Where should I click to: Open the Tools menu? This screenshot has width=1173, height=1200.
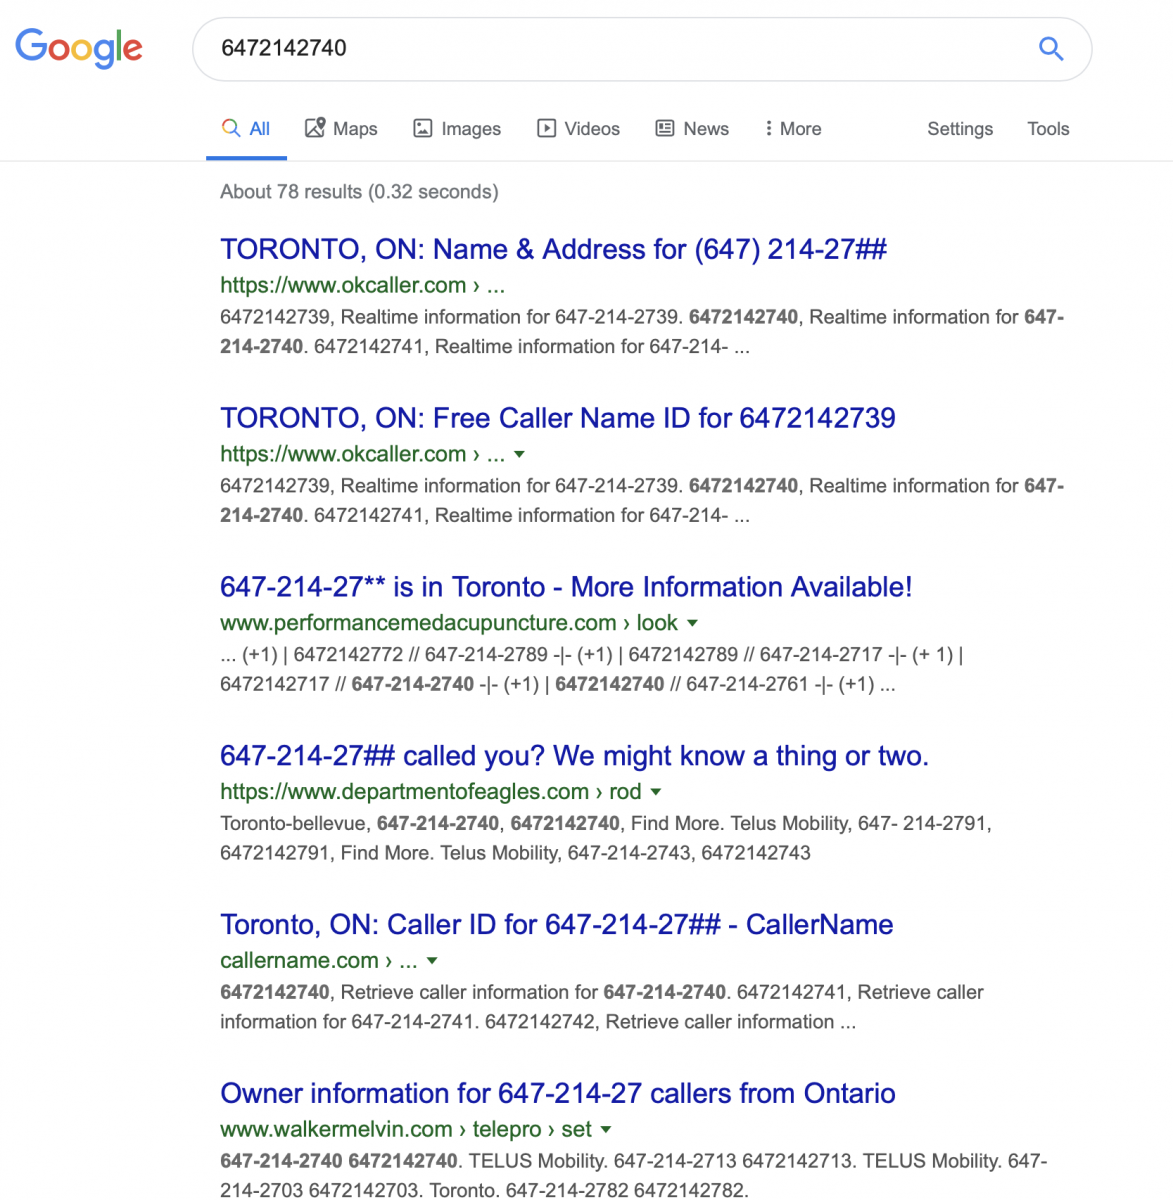[x=1047, y=129]
